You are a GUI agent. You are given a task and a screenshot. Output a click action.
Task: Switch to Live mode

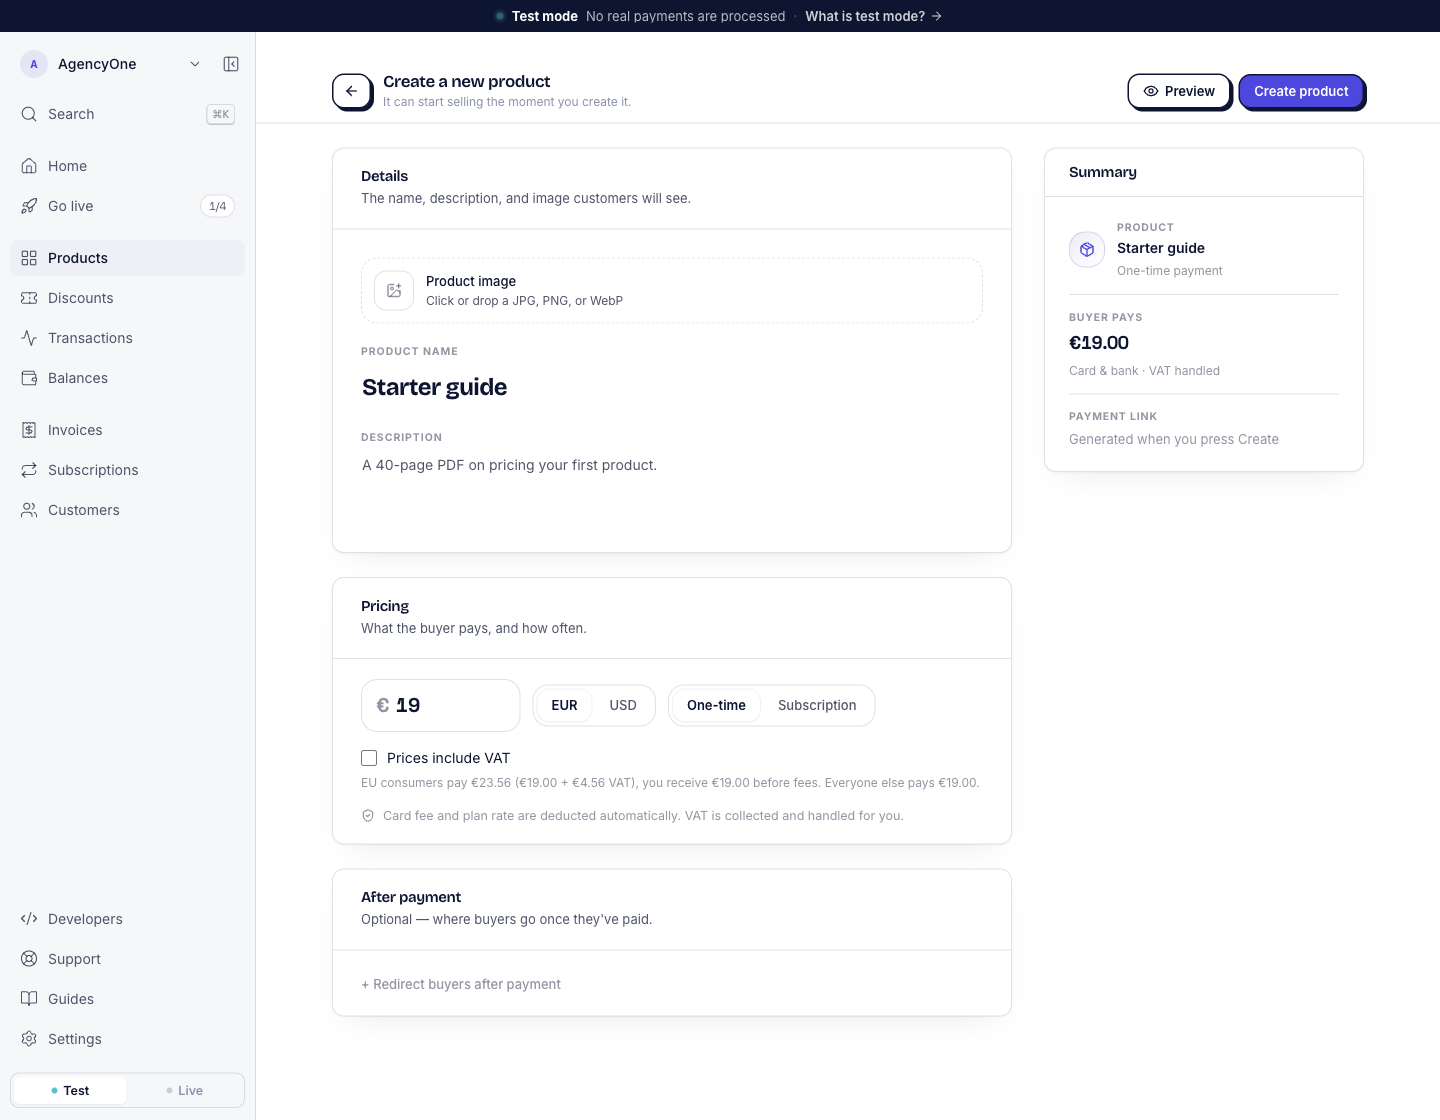click(x=185, y=1091)
